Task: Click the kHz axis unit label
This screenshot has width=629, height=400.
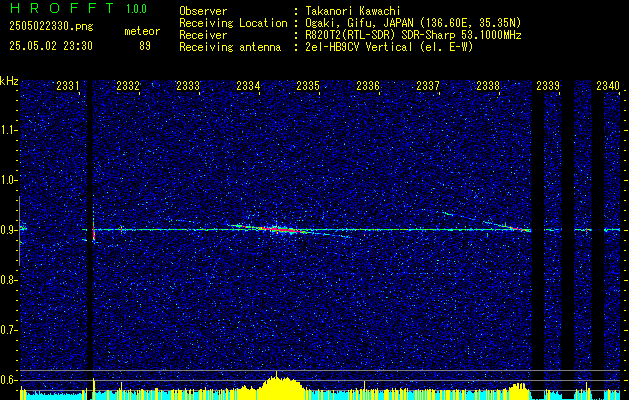Action: pyautogui.click(x=9, y=81)
